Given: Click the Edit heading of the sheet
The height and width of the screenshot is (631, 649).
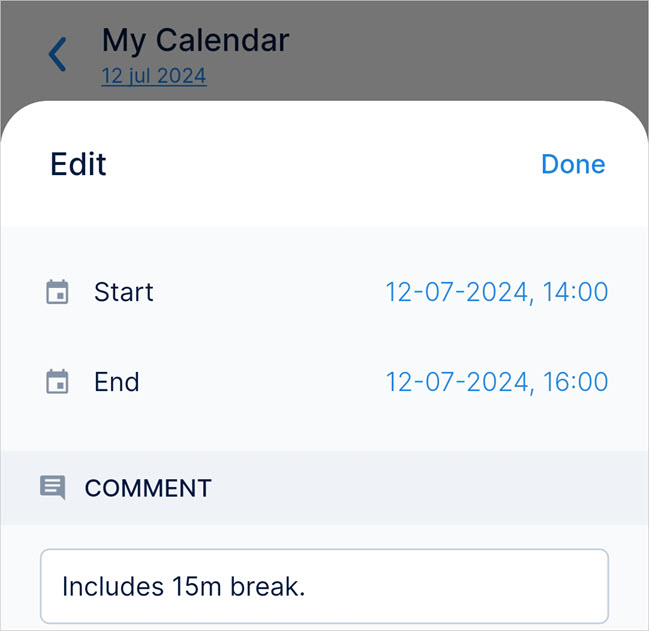Looking at the screenshot, I should pyautogui.click(x=78, y=164).
